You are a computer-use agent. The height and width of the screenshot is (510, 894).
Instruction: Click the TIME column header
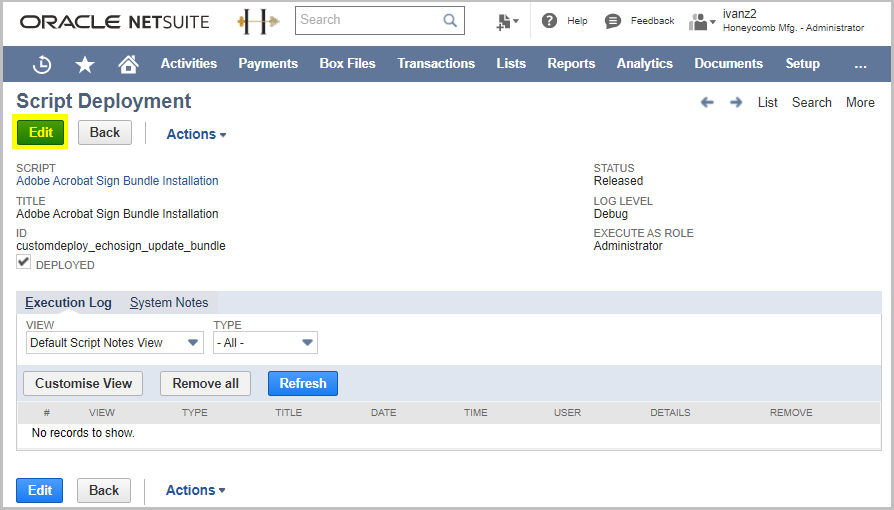point(476,412)
